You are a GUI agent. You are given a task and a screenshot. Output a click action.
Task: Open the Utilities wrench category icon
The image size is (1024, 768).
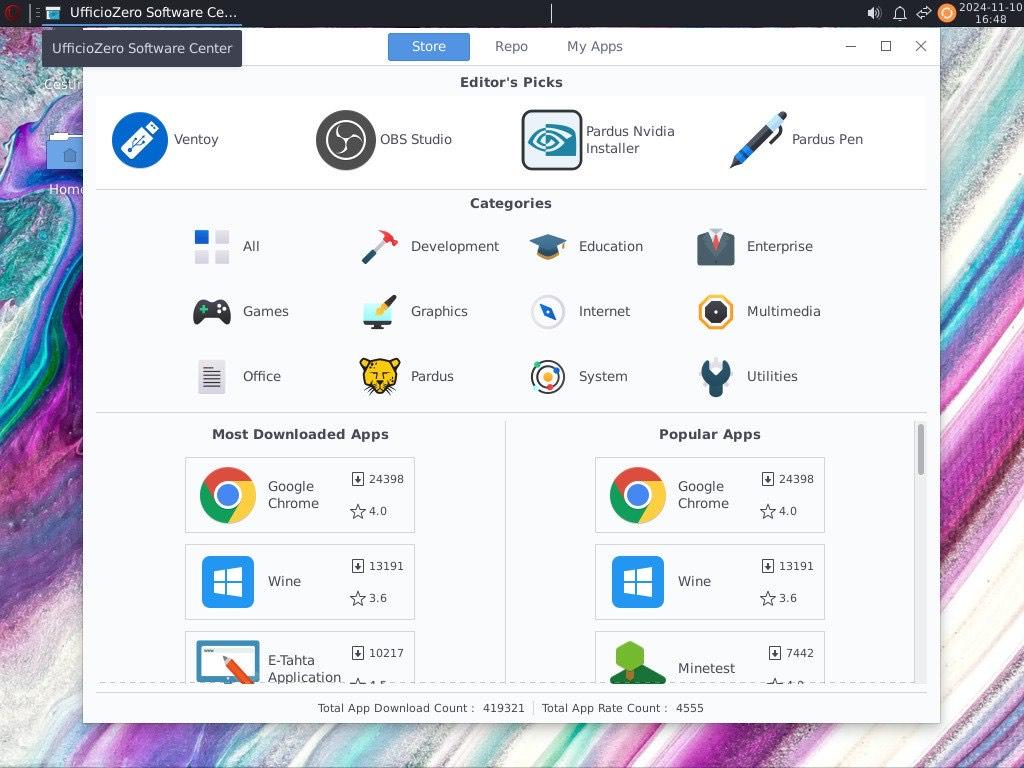pos(716,377)
